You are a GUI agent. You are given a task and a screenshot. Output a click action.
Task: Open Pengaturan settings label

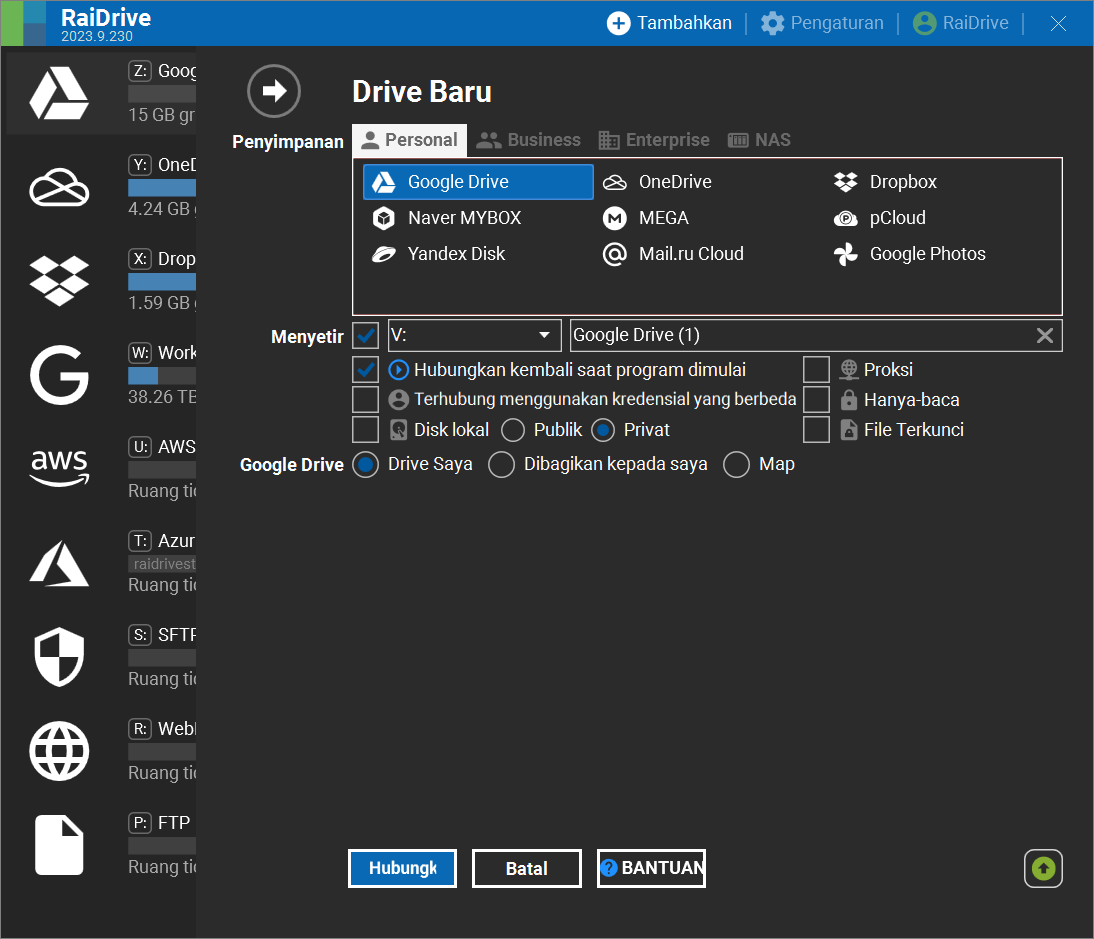(837, 23)
